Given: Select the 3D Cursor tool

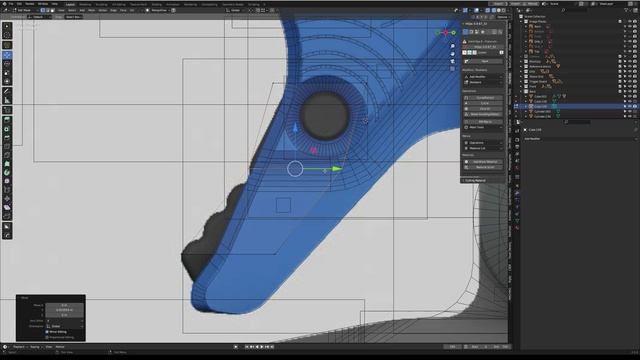Looking at the screenshot, I should pyautogui.click(x=7, y=36).
